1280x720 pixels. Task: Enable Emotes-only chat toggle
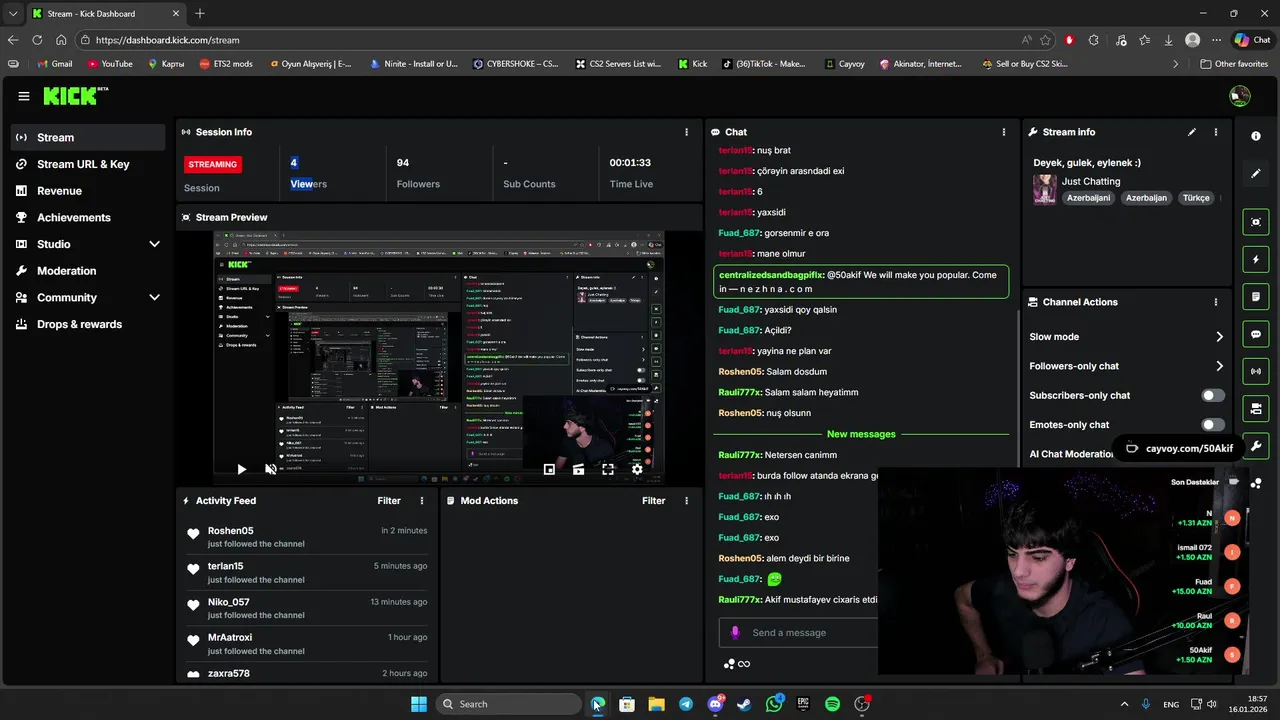point(1212,425)
